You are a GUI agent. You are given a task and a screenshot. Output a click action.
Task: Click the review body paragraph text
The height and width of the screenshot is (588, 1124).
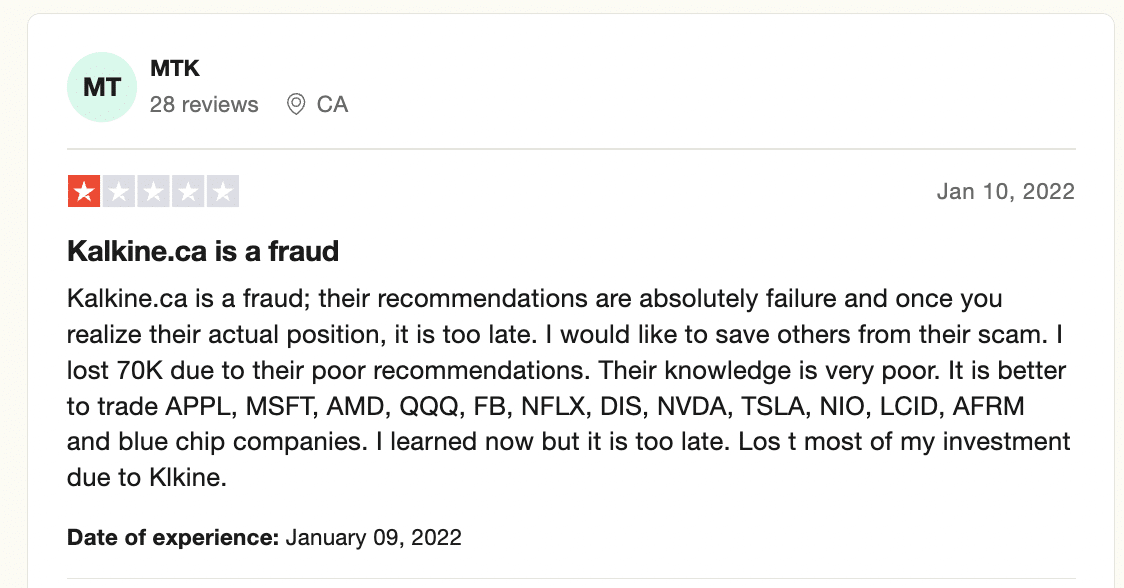pyautogui.click(x=568, y=388)
